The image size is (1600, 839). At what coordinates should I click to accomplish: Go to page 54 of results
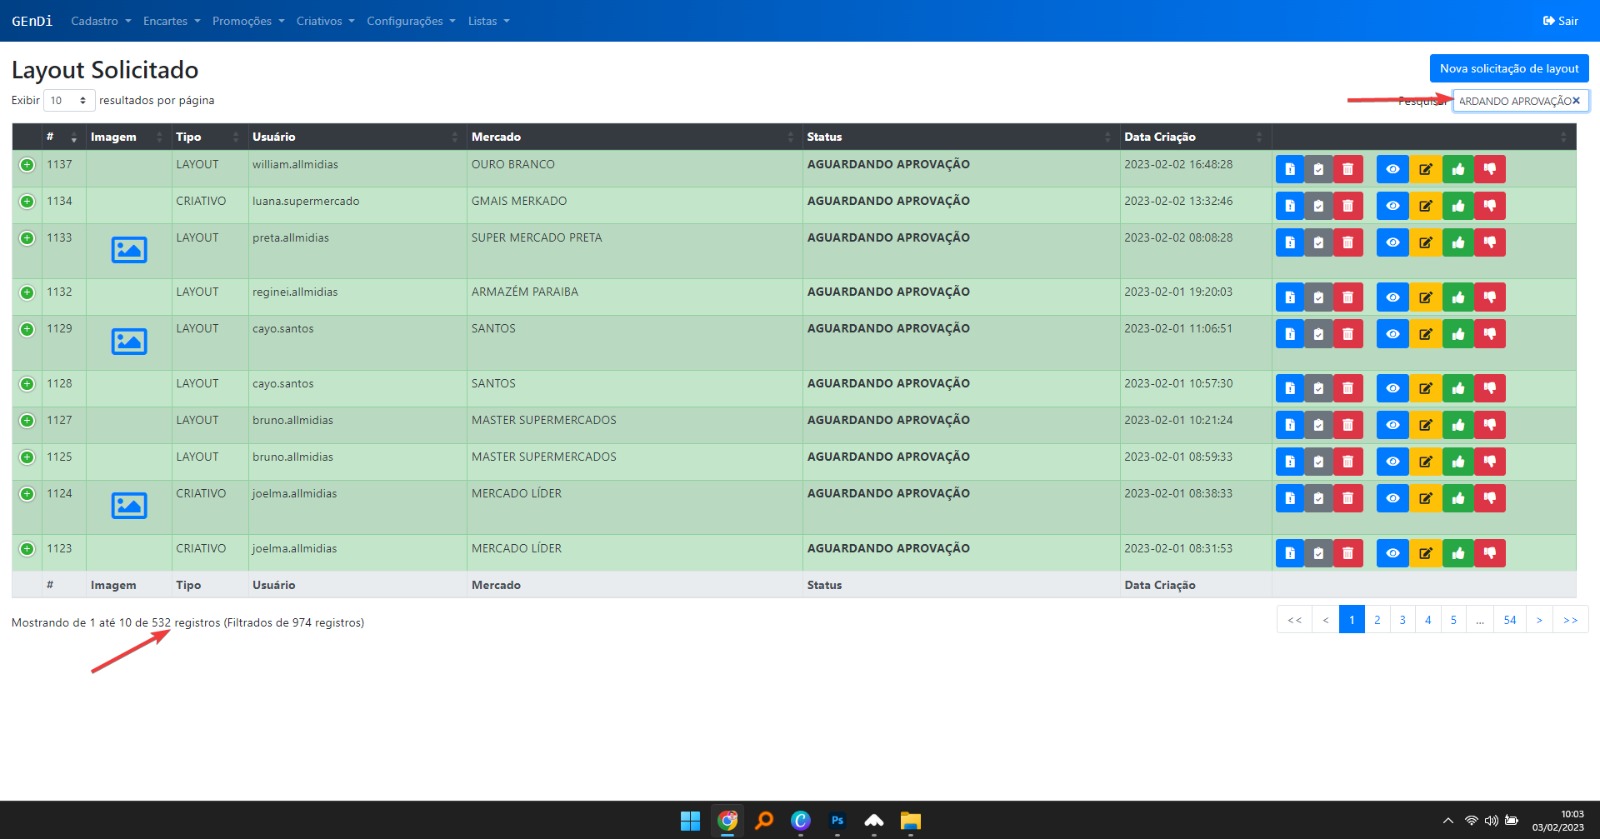(x=1509, y=620)
